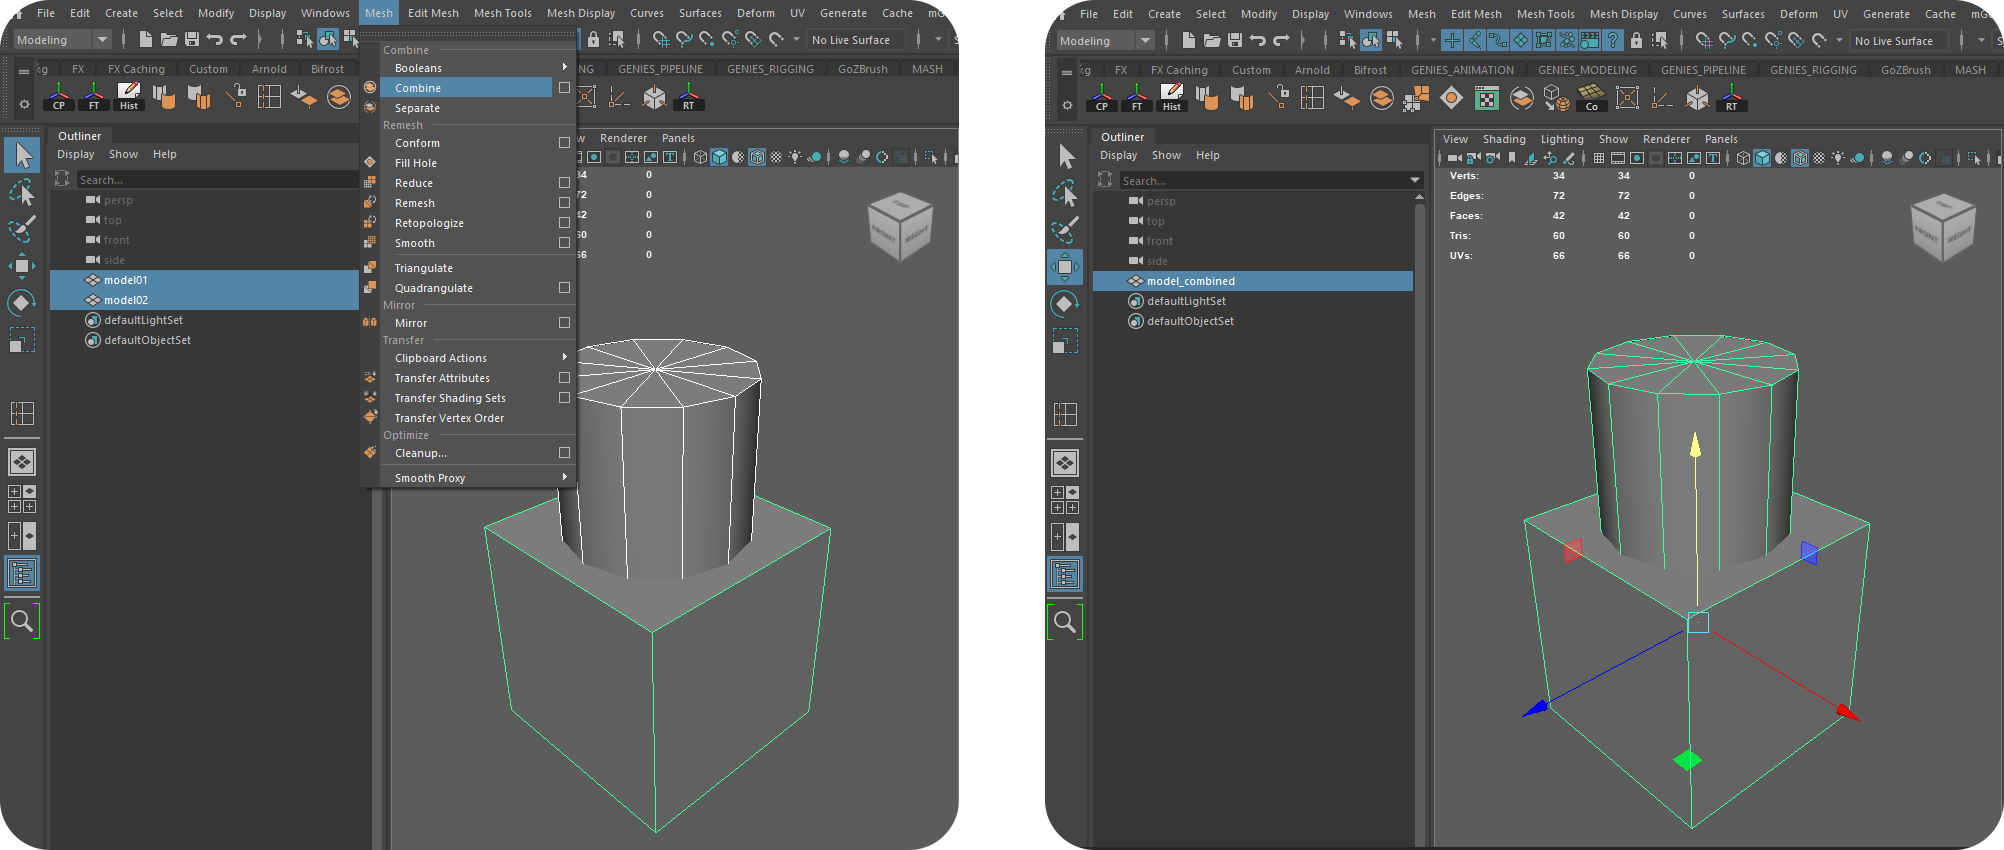Click the CP shelf icon in right window
Viewport: 2004px width, 850px height.
(1102, 98)
